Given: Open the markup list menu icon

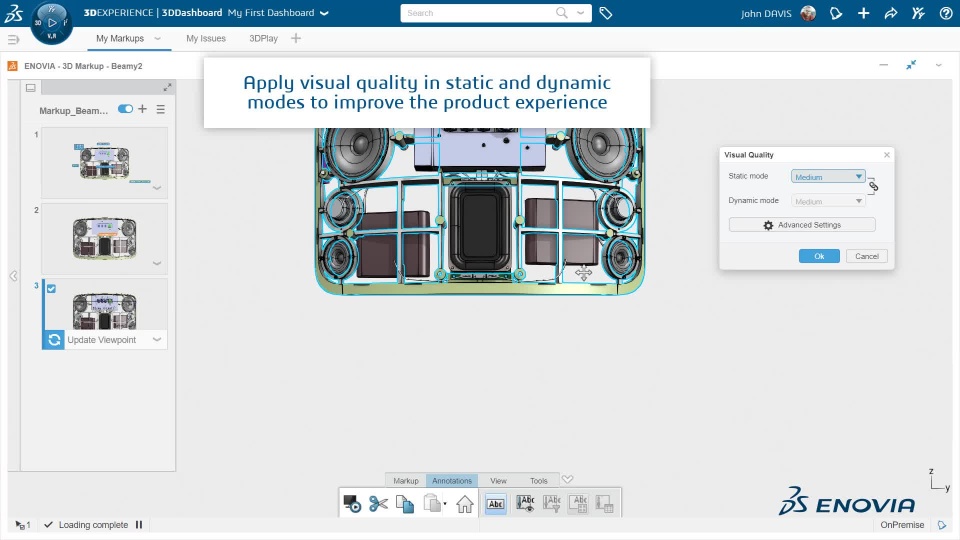Looking at the screenshot, I should (161, 109).
